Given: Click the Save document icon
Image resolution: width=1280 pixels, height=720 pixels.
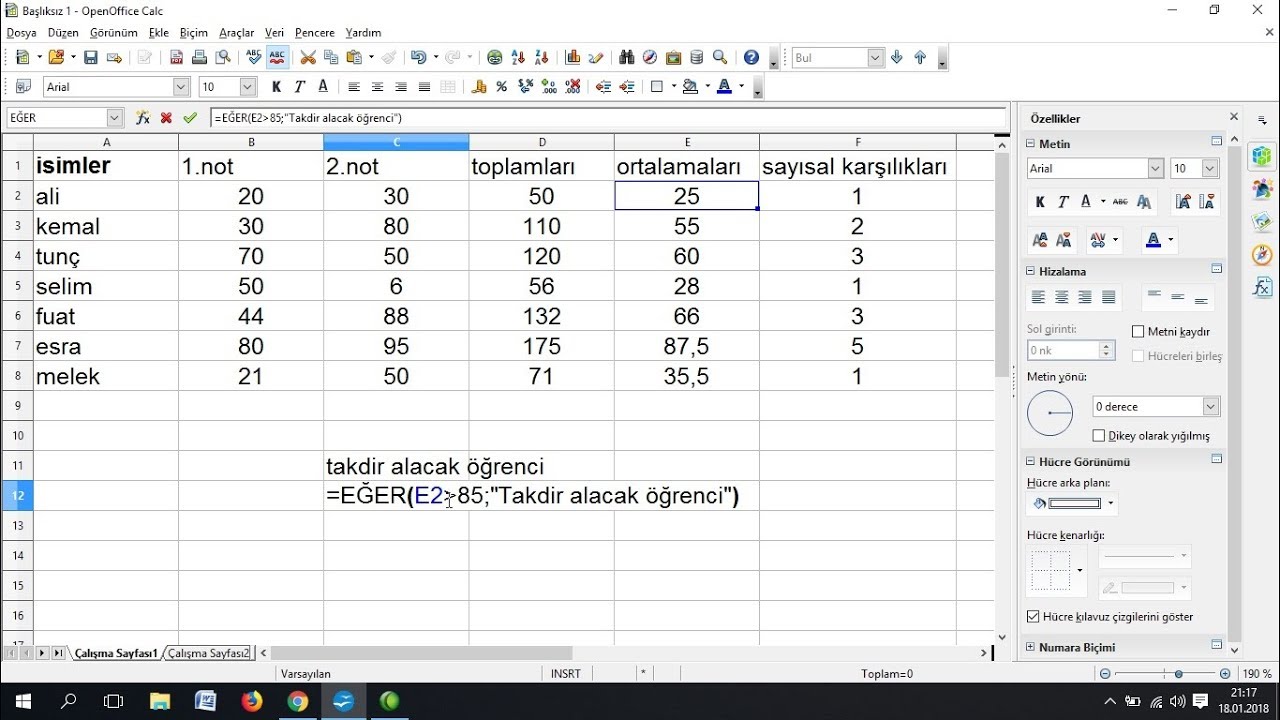Looking at the screenshot, I should tap(90, 58).
